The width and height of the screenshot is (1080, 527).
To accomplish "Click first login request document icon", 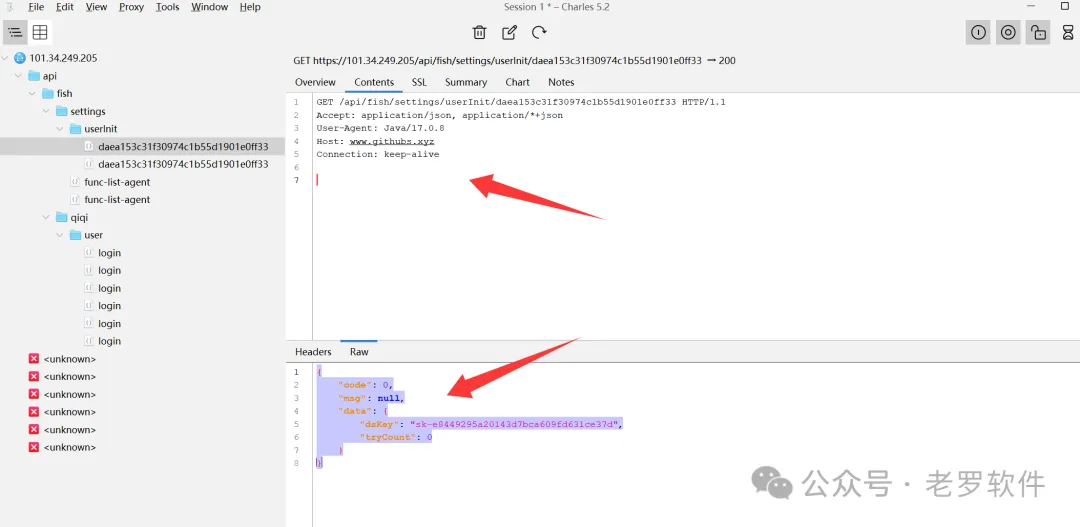I will (89, 253).
